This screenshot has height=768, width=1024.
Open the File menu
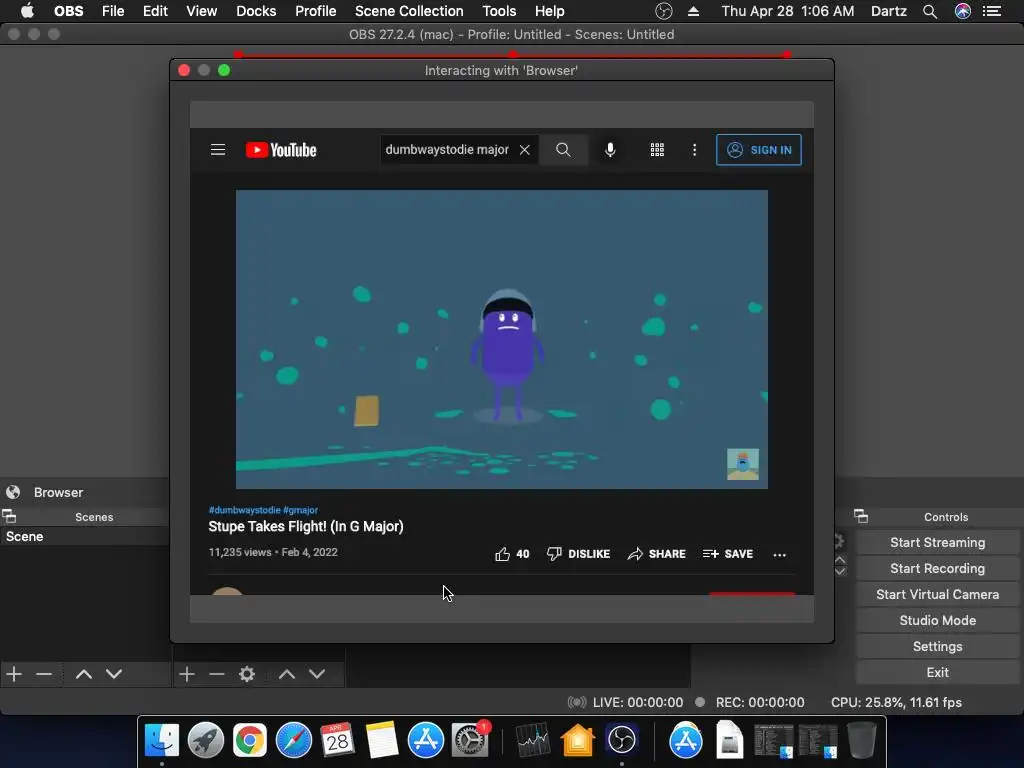[x=113, y=12]
